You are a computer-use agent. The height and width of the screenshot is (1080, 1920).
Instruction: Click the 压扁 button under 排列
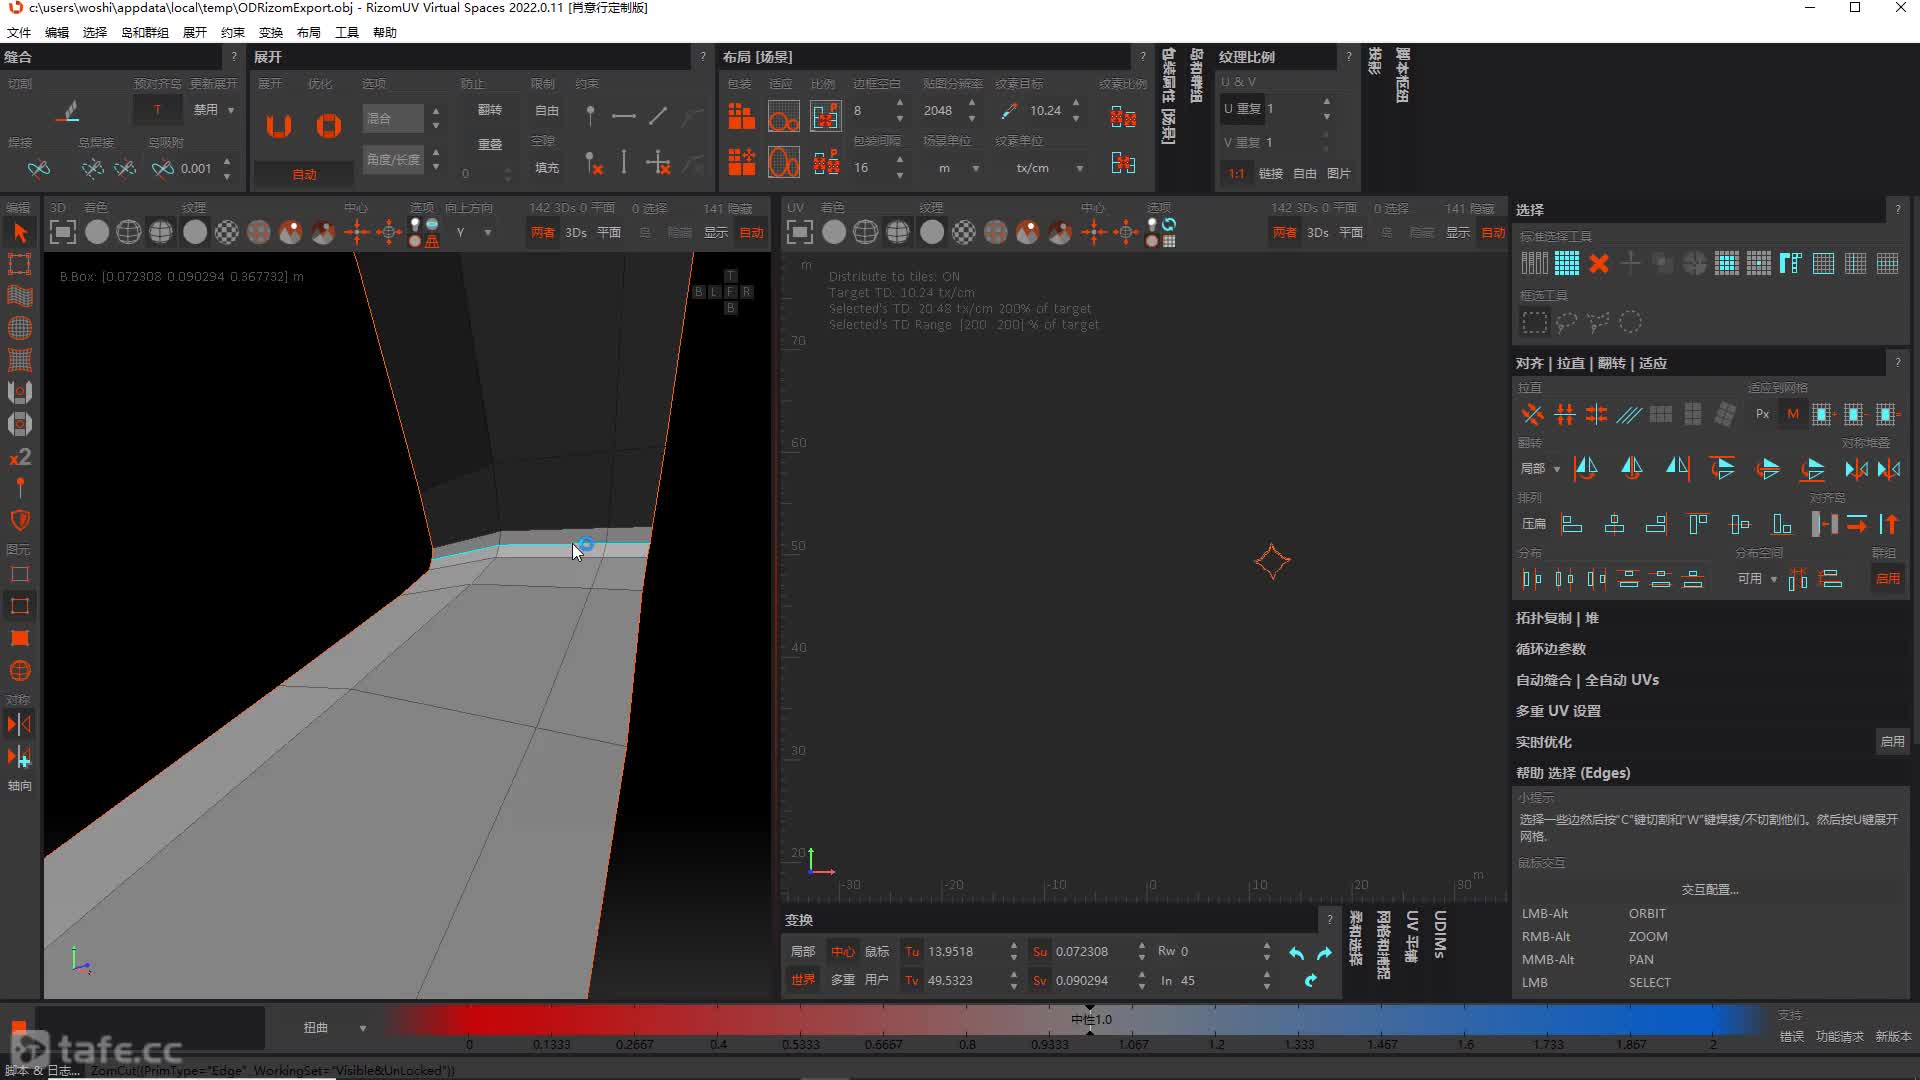click(x=1533, y=524)
